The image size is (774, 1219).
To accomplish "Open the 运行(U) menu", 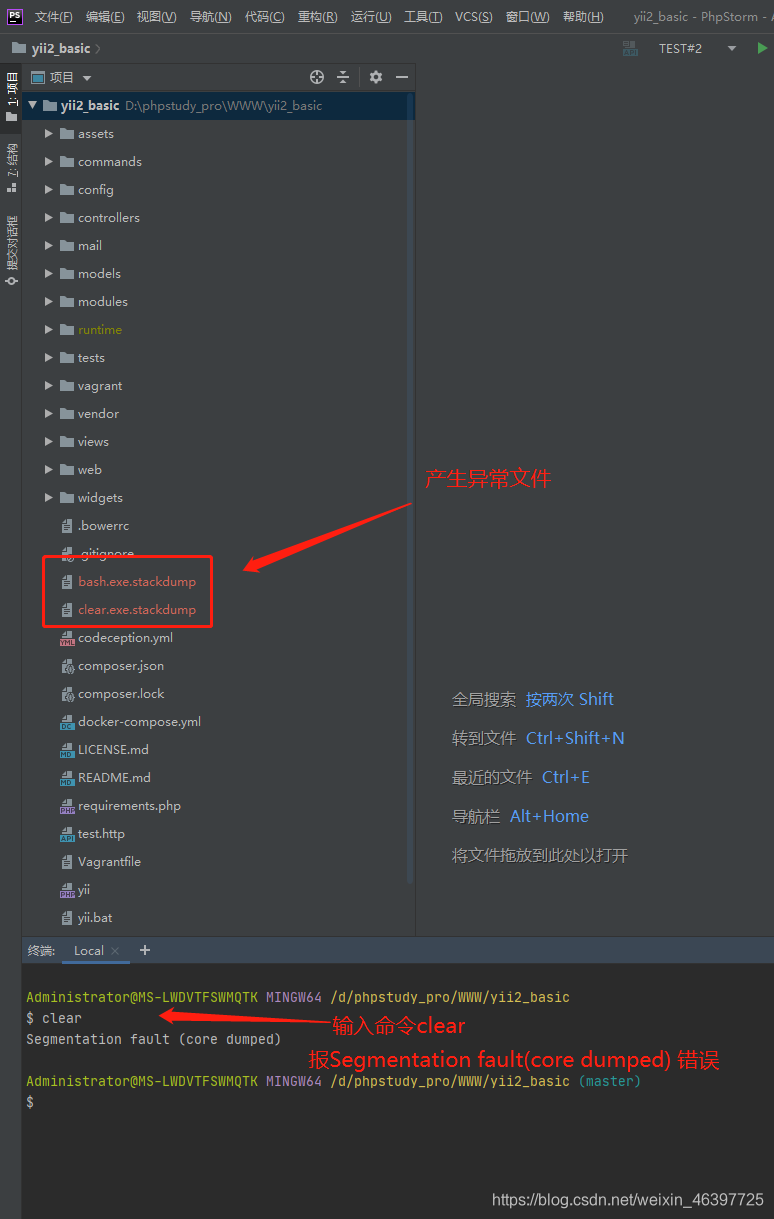I will click(x=371, y=17).
